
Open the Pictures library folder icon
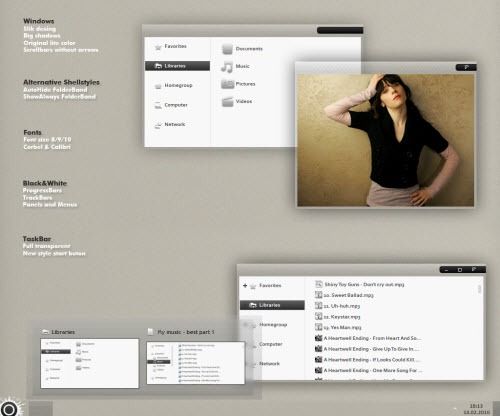click(228, 84)
